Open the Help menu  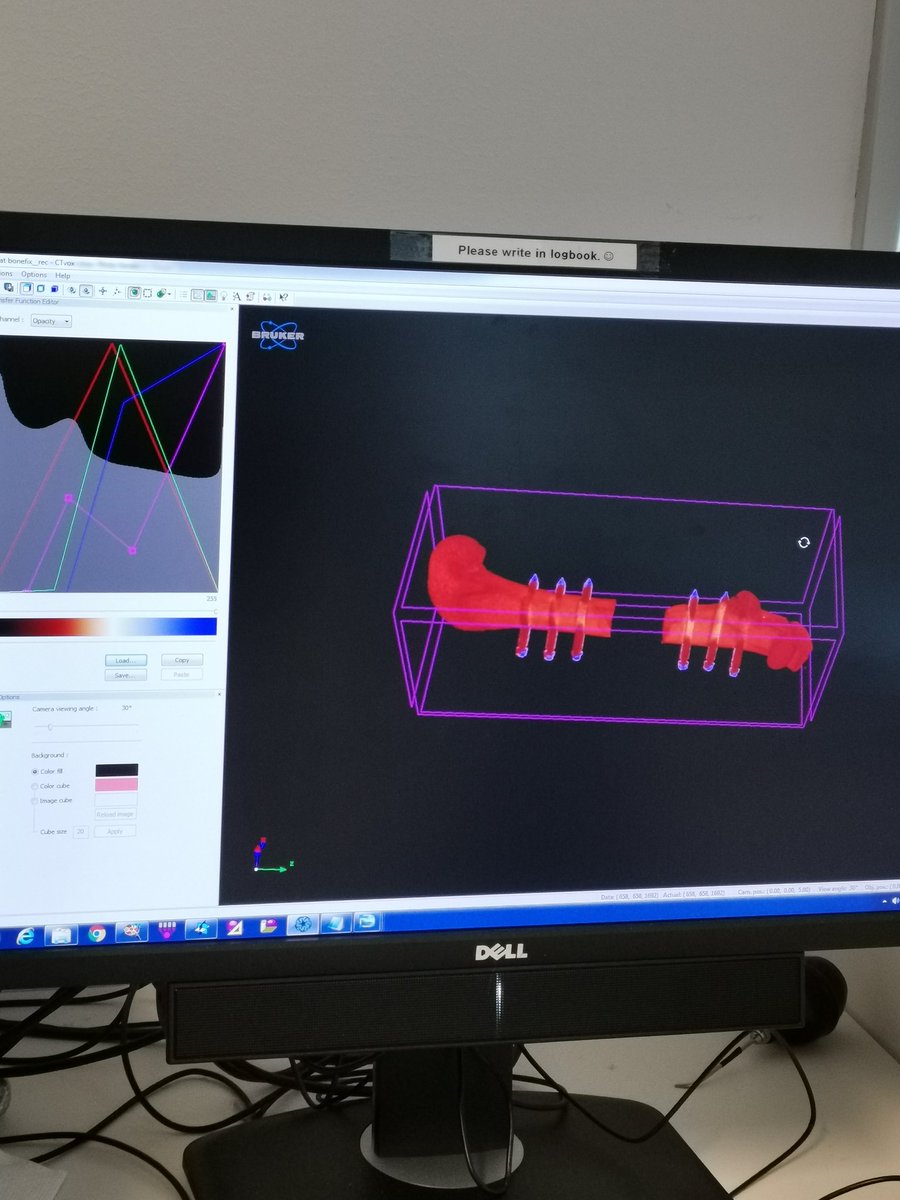click(x=62, y=276)
